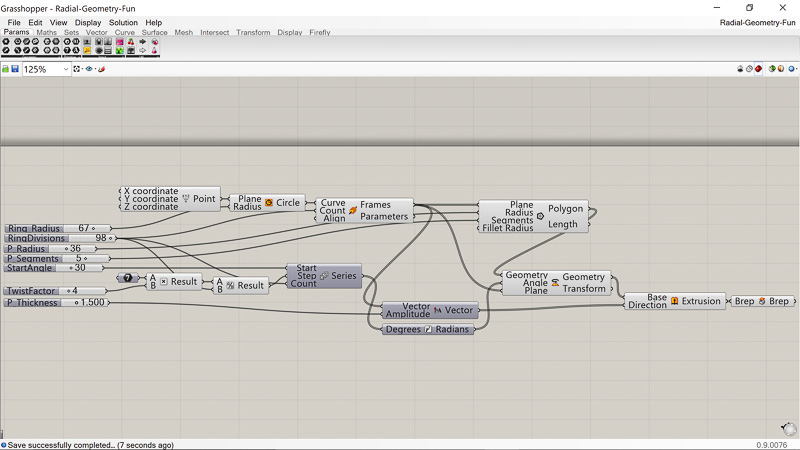800x450 pixels.
Task: Click the solid black right-arrow icon
Action: (x=143, y=42)
